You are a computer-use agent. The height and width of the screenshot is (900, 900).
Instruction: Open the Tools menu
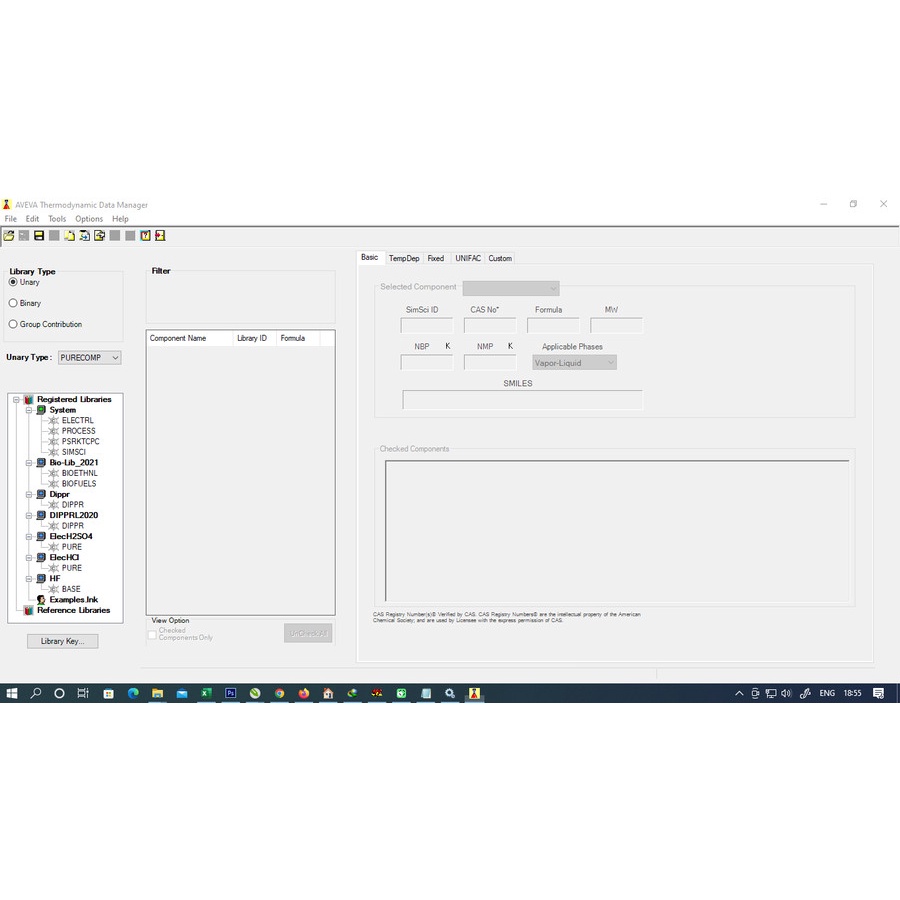pos(57,219)
